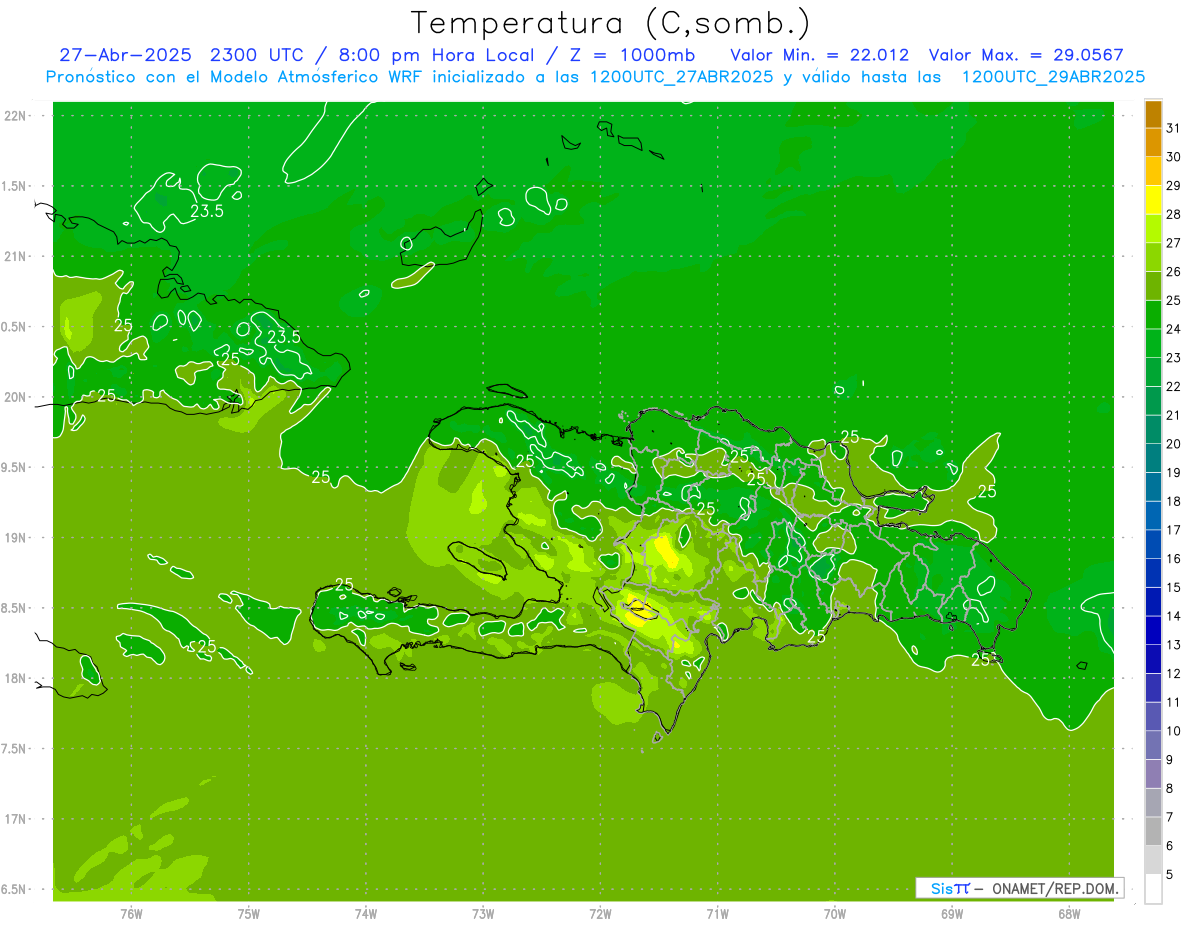1200x927 pixels.
Task: Click the legend value 16
Action: tap(1174, 558)
